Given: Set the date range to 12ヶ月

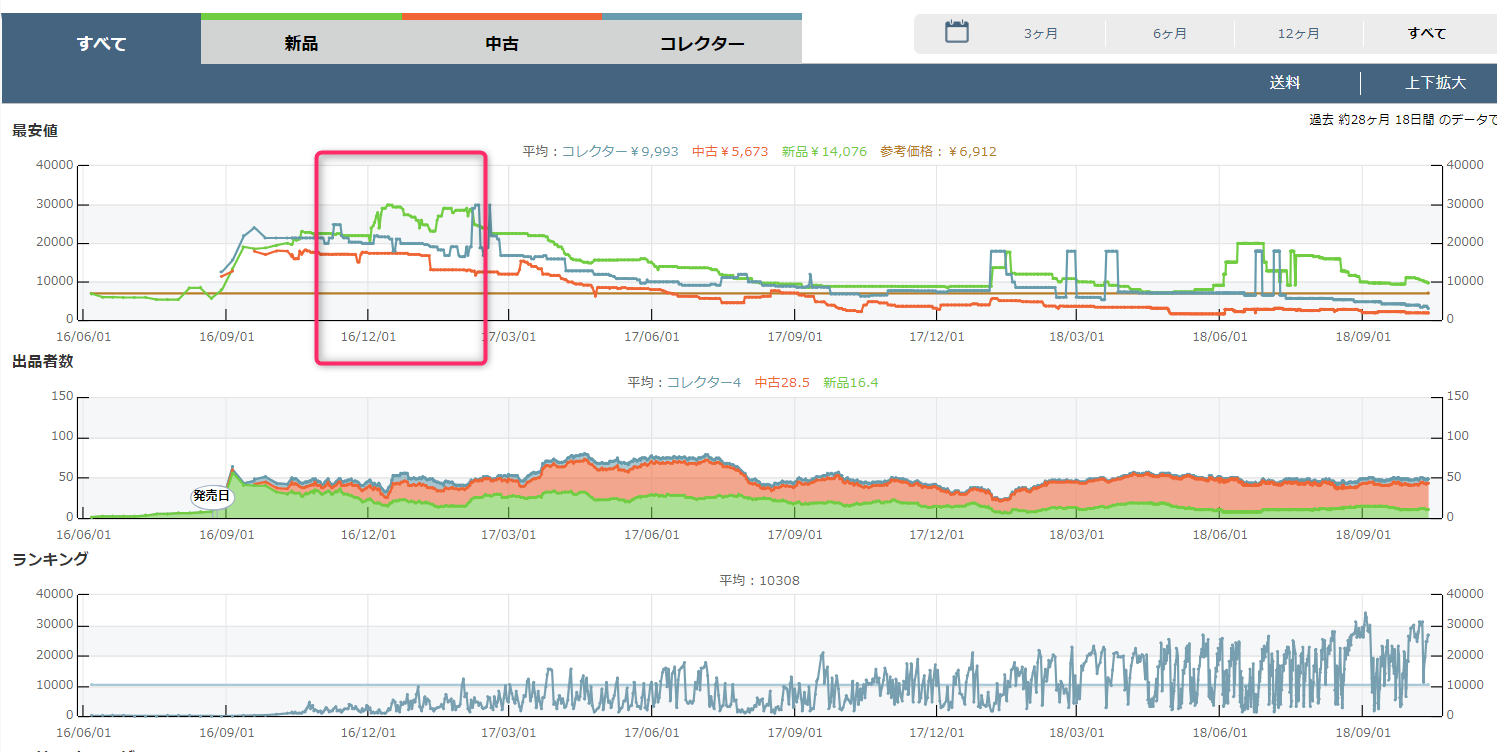Looking at the screenshot, I should coord(1298,34).
